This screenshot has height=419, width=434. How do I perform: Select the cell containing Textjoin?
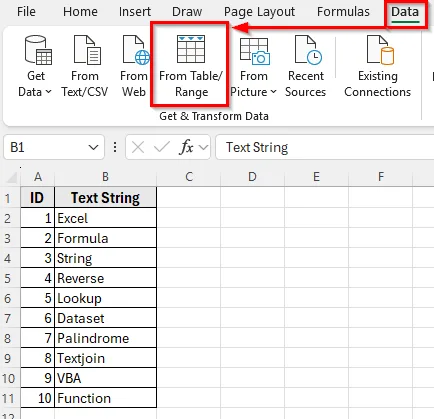pos(105,358)
